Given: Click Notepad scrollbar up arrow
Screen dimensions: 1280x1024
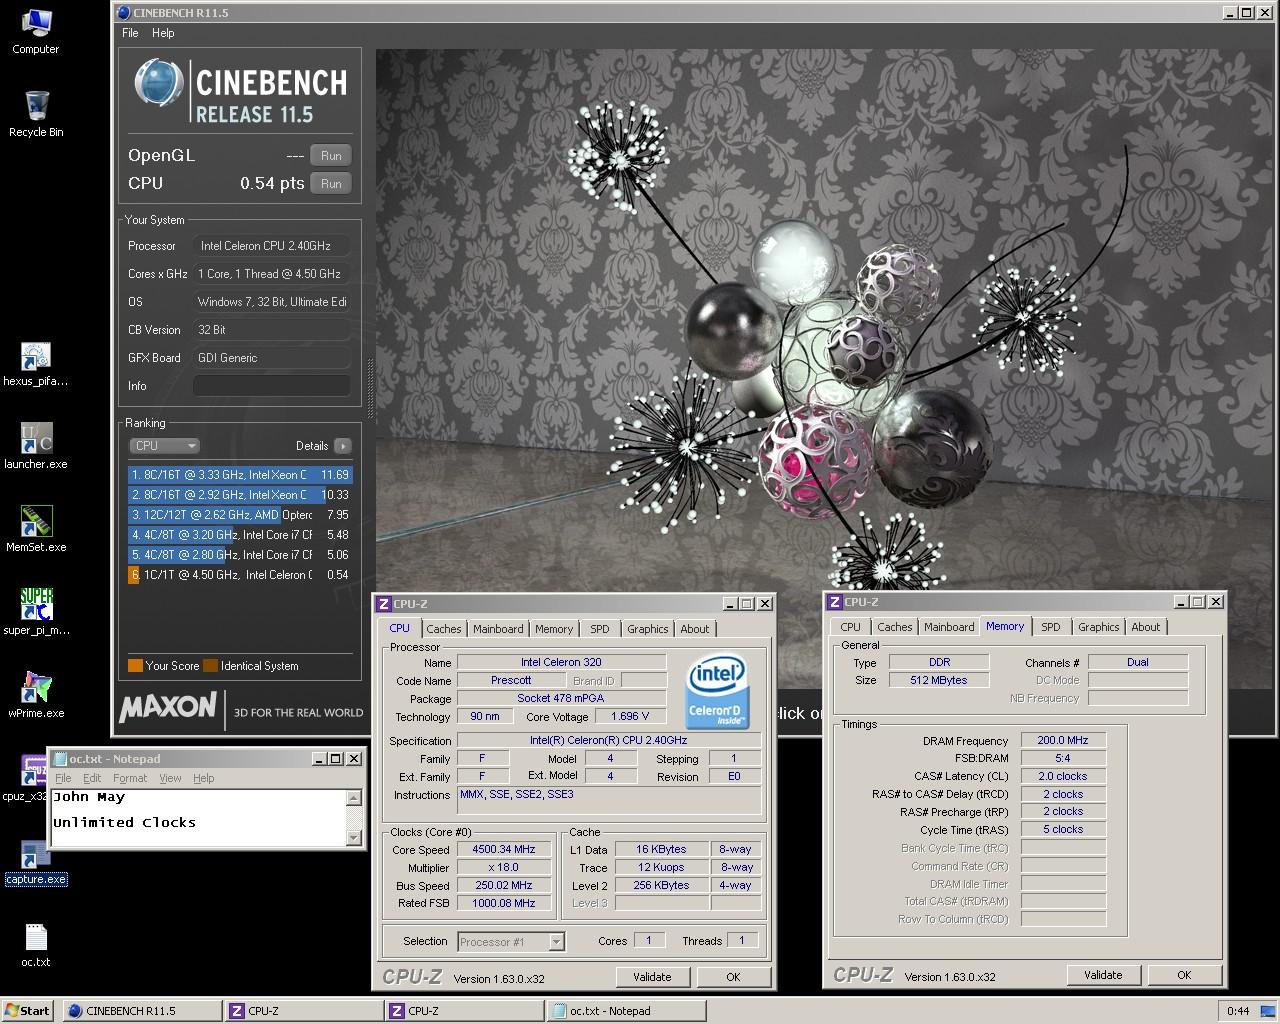Looking at the screenshot, I should click(x=353, y=797).
